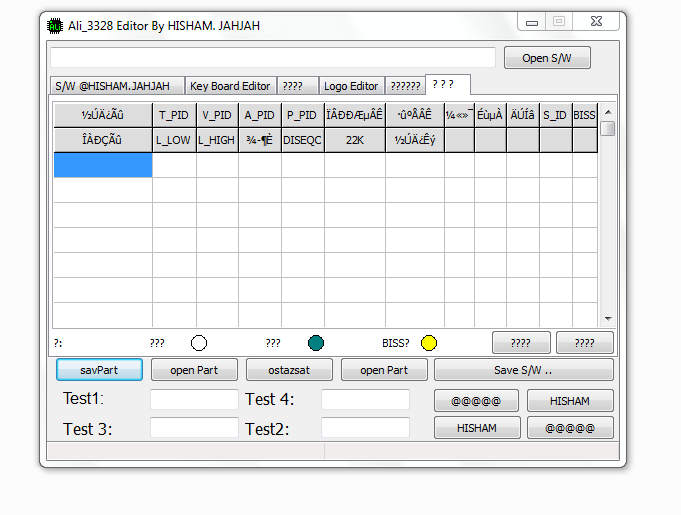Click the yellow BISS? circle indicator
The image size is (681, 515).
tap(429, 343)
